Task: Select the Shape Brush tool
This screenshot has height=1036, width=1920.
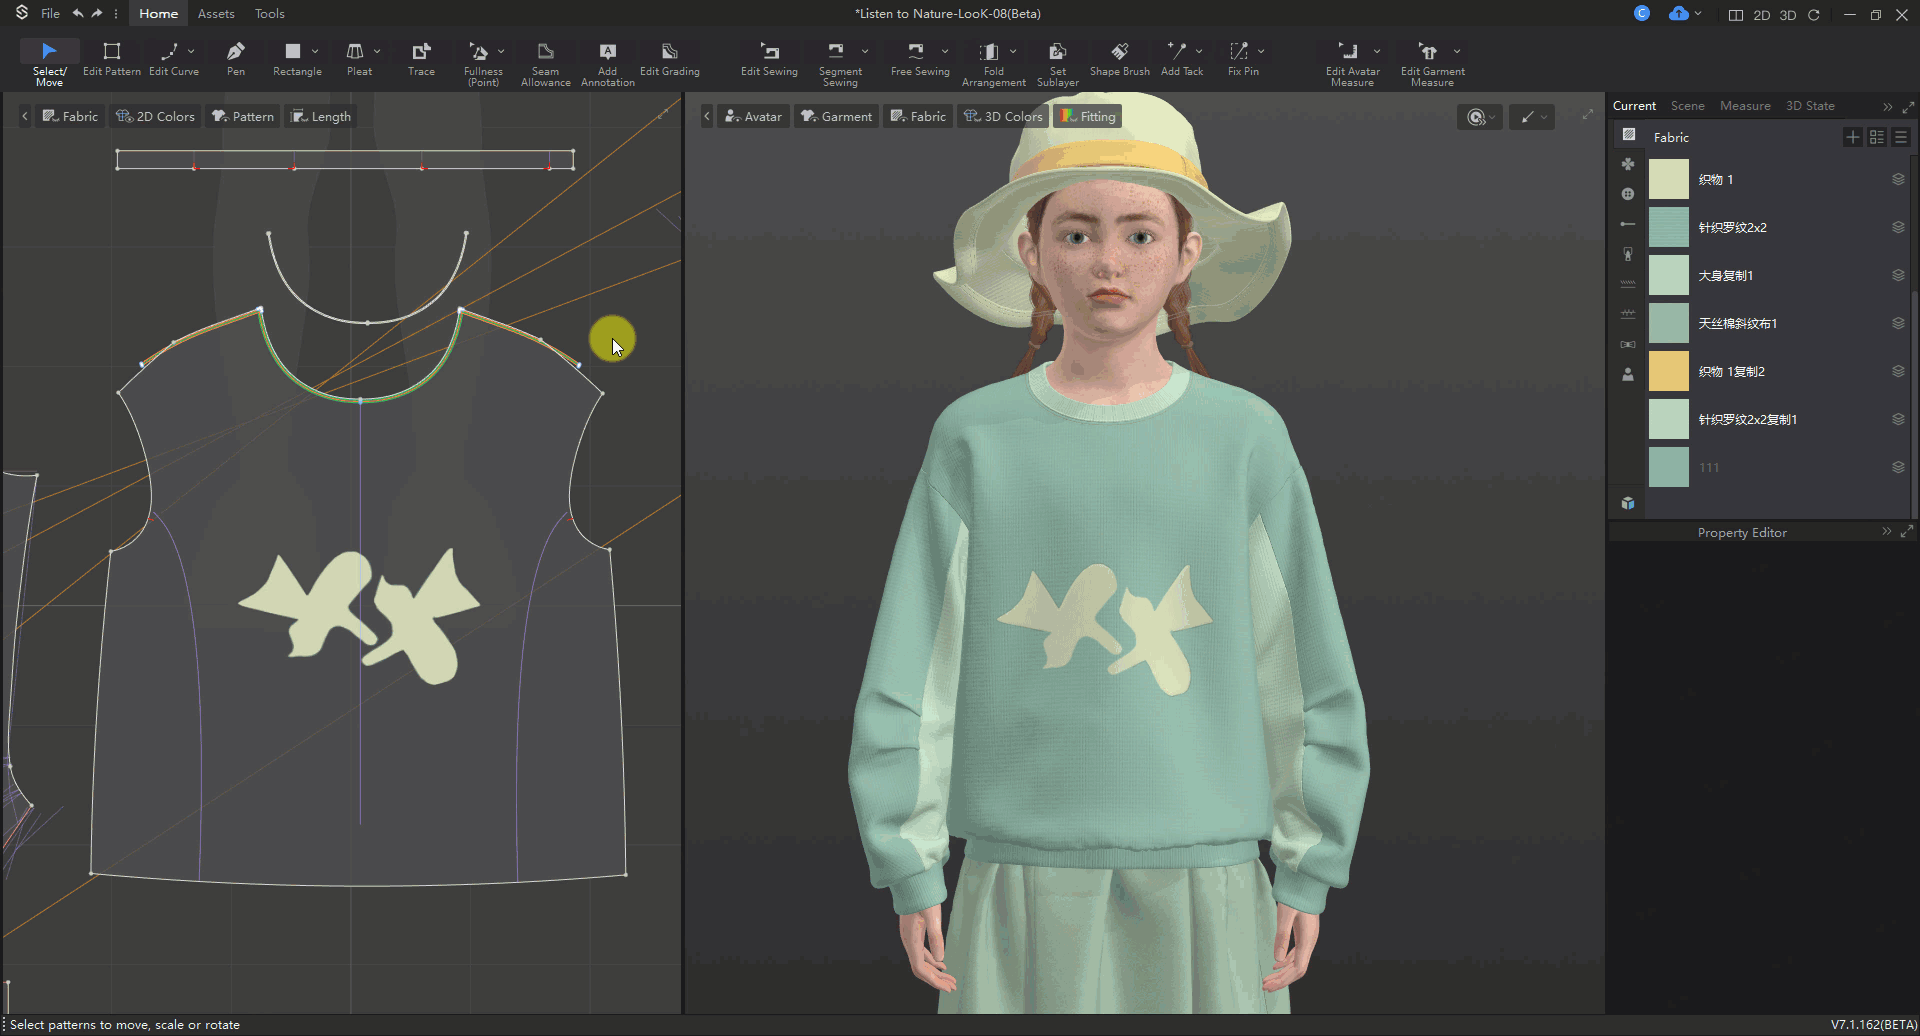Action: click(1119, 58)
